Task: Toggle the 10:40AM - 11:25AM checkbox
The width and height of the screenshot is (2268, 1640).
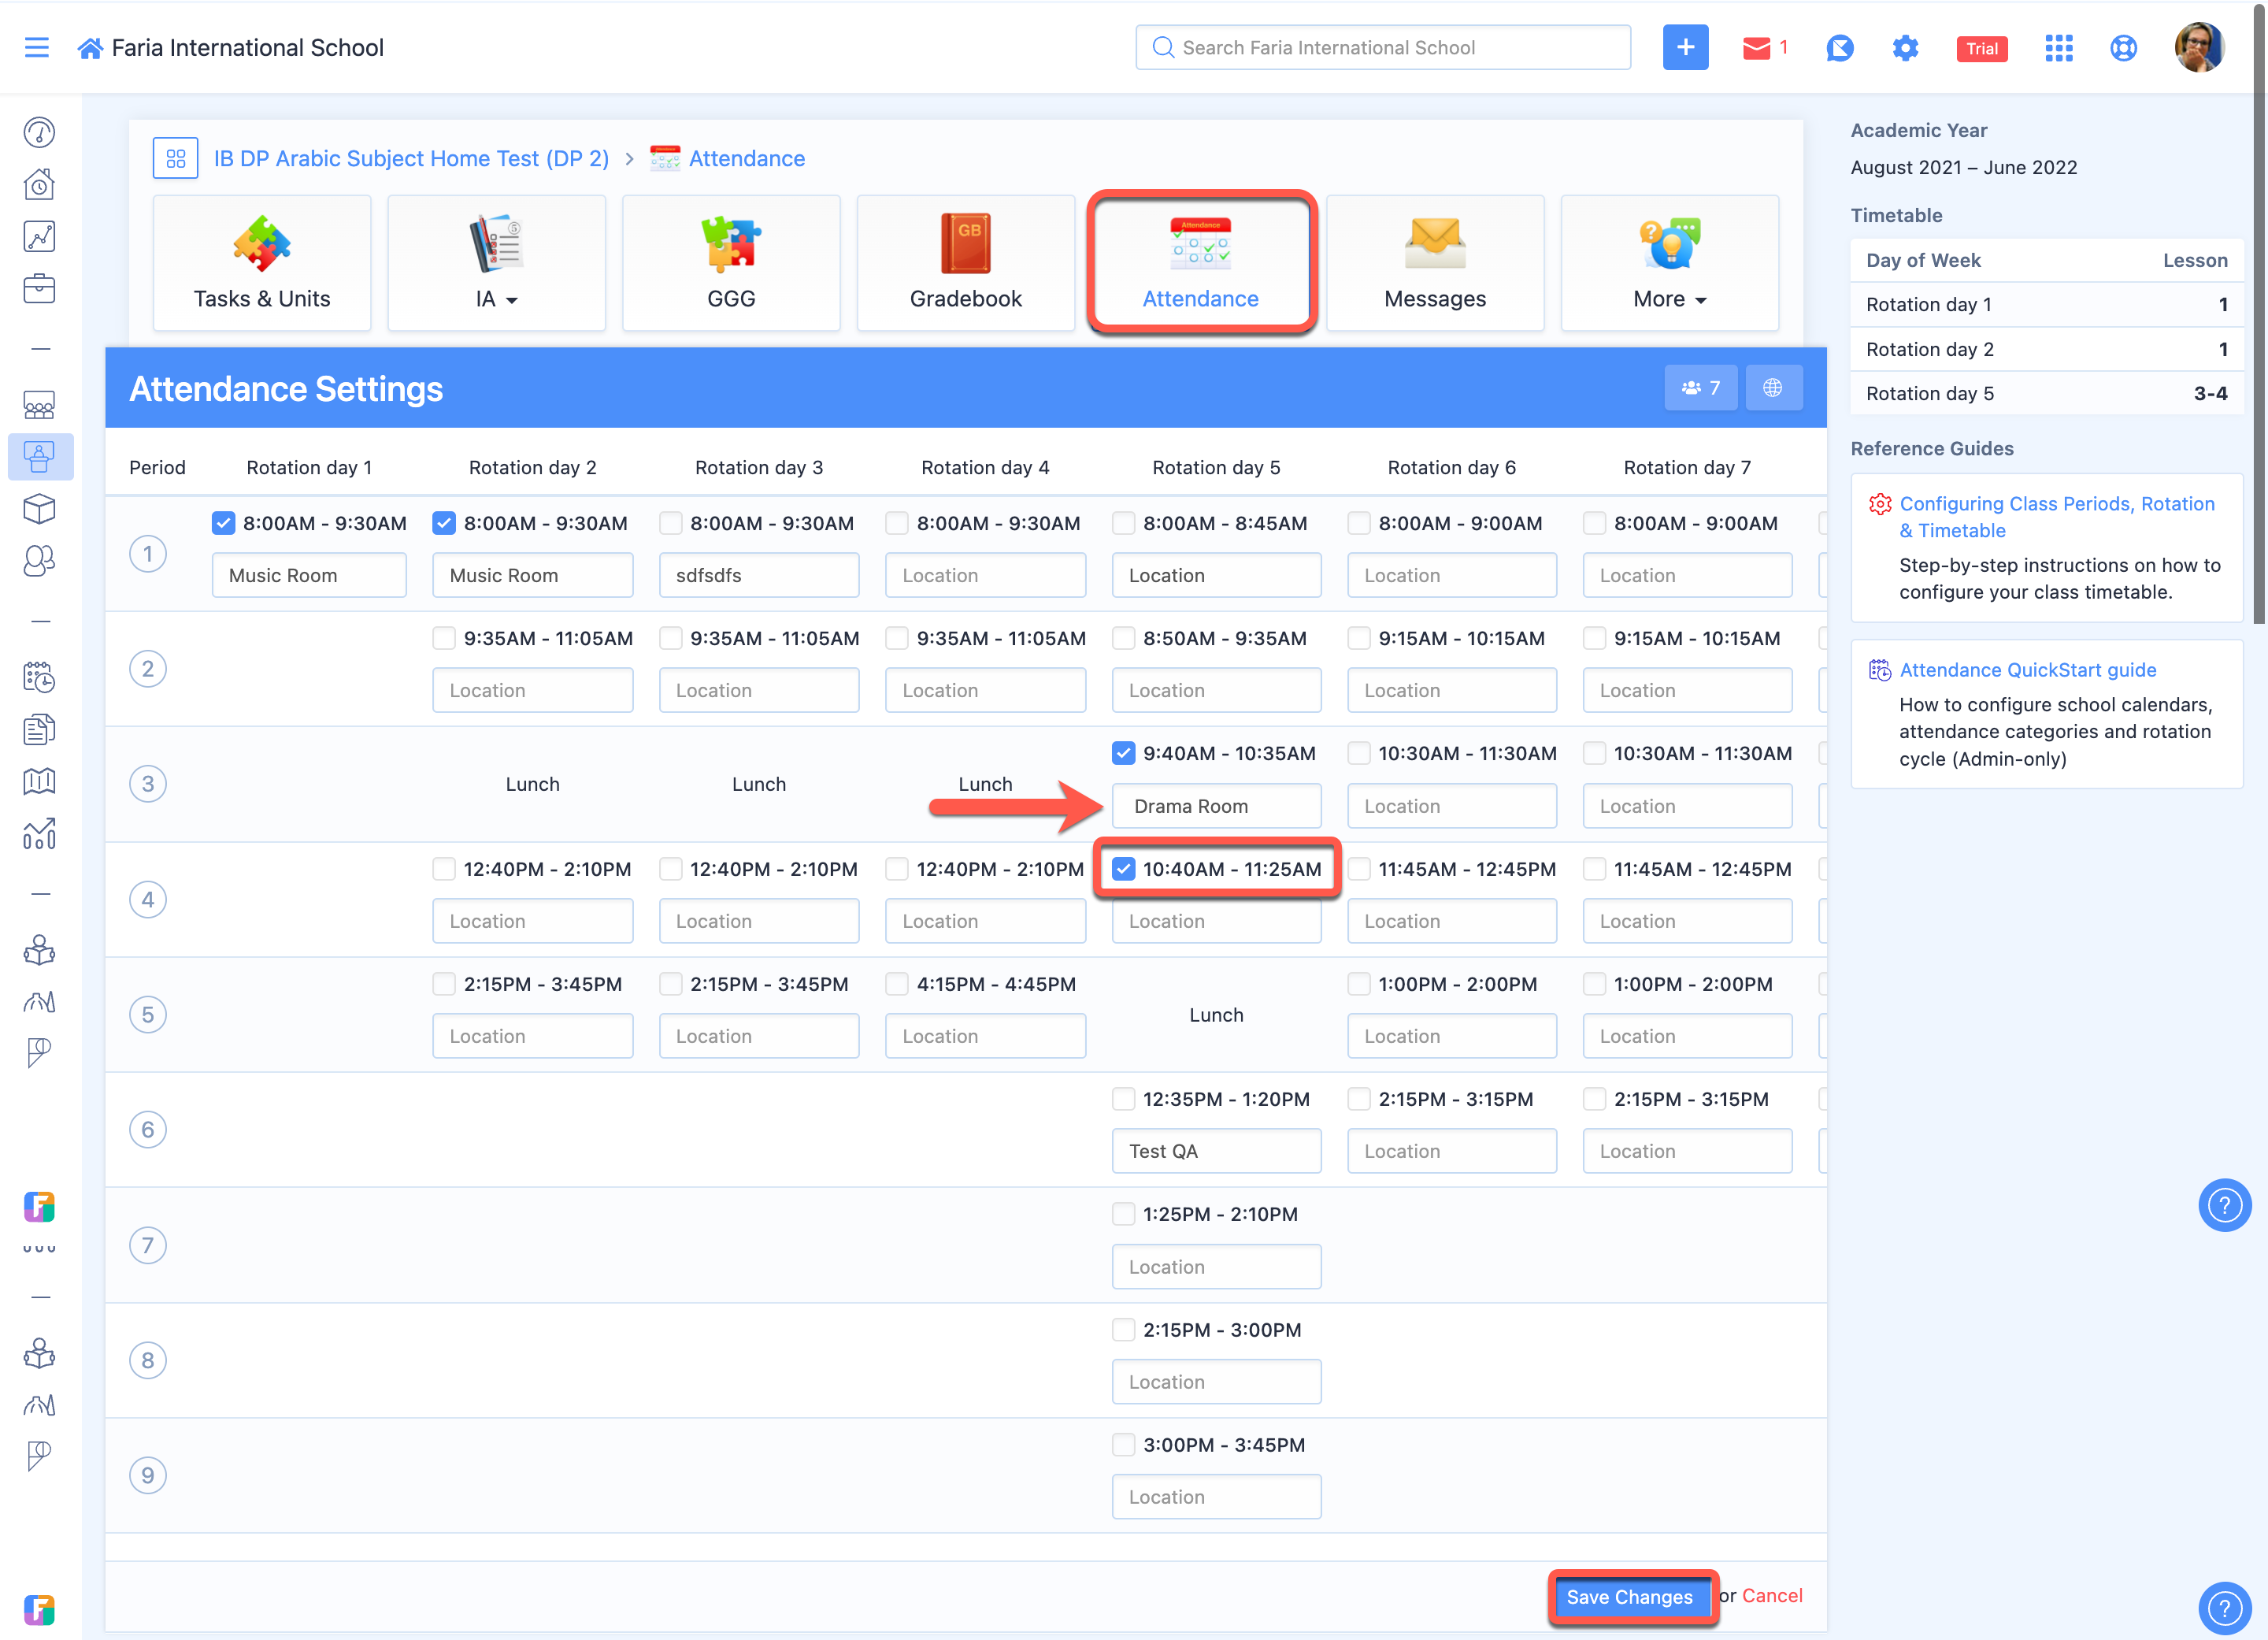Action: [1124, 869]
